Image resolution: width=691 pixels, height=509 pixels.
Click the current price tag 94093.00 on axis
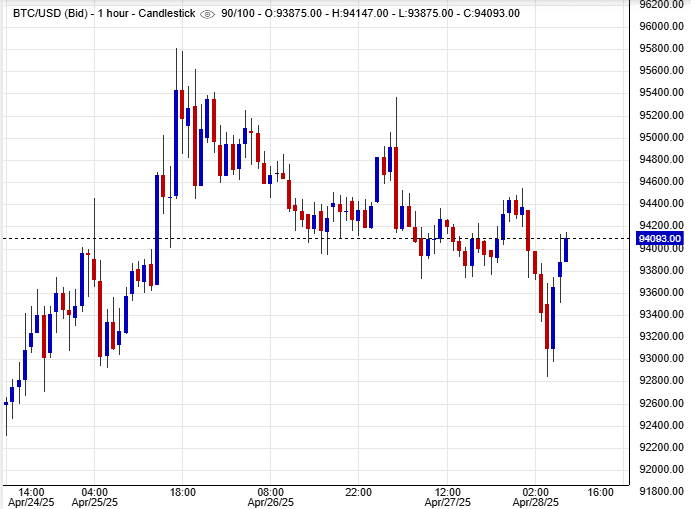coord(660,238)
